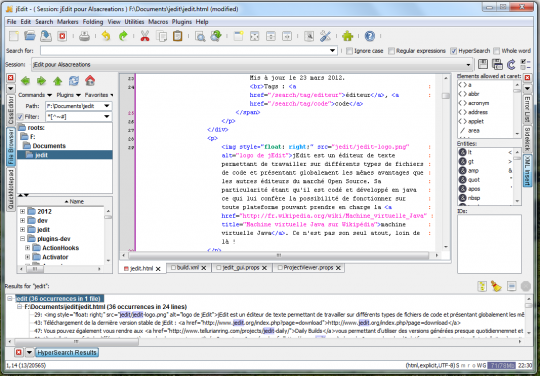Unsplit the edit pane icon

pos(255,36)
